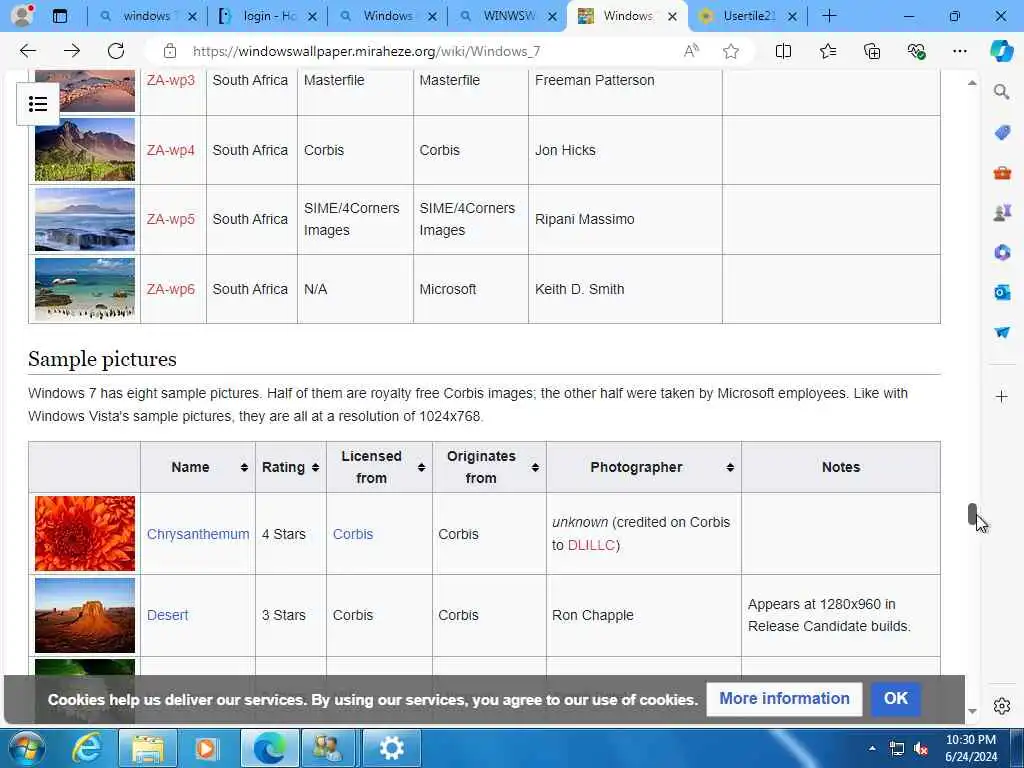This screenshot has height=768, width=1024.
Task: Follow the blue Corbis link
Action: pyautogui.click(x=353, y=534)
